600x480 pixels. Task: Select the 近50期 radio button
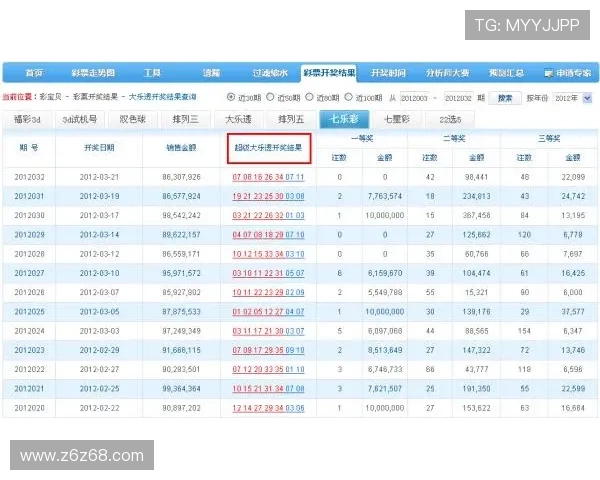[270, 97]
